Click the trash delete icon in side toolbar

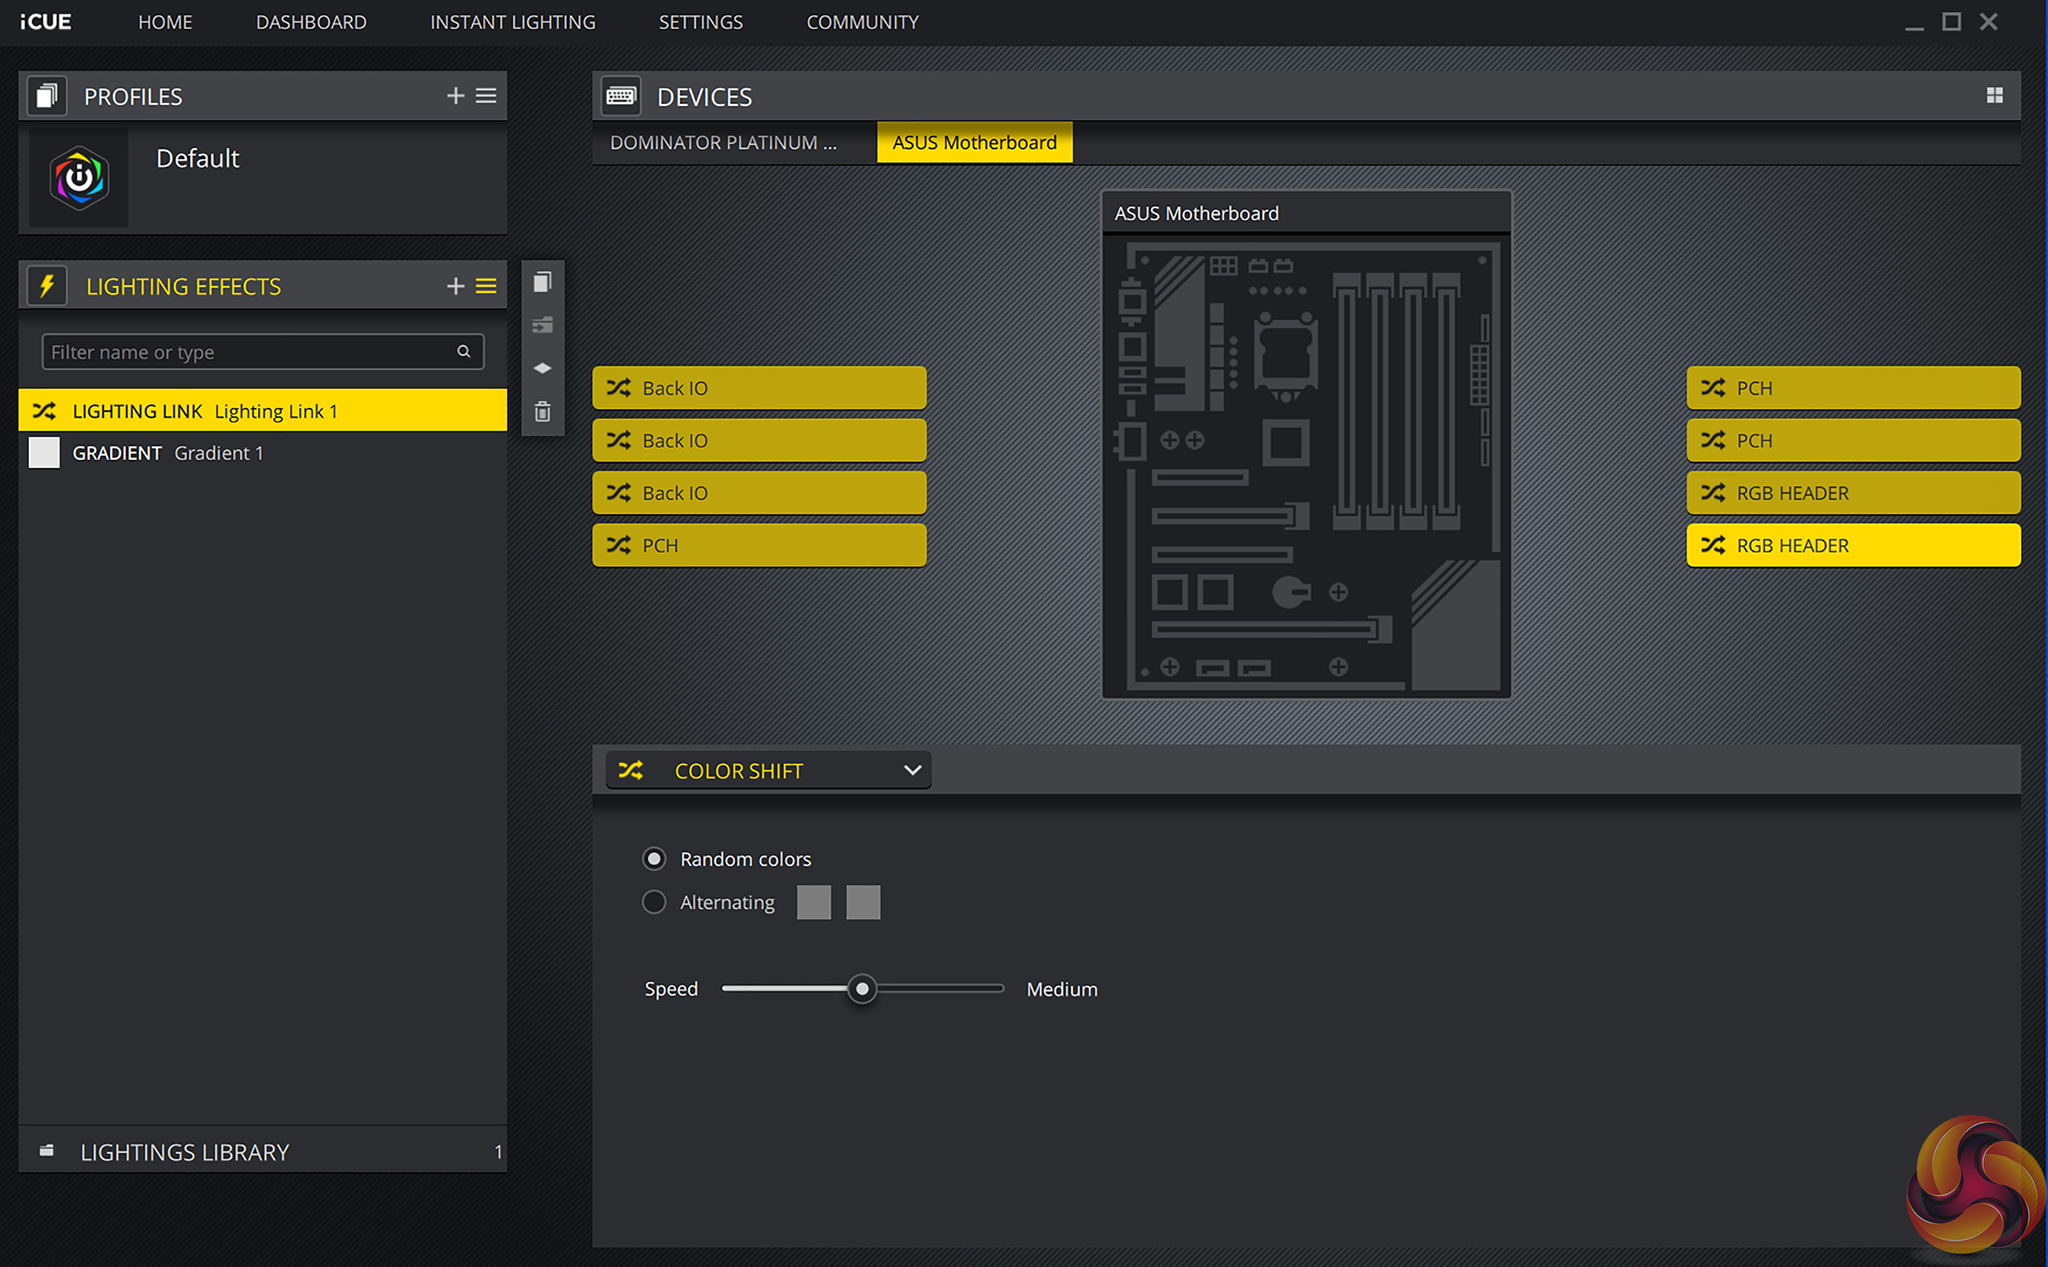pyautogui.click(x=542, y=412)
